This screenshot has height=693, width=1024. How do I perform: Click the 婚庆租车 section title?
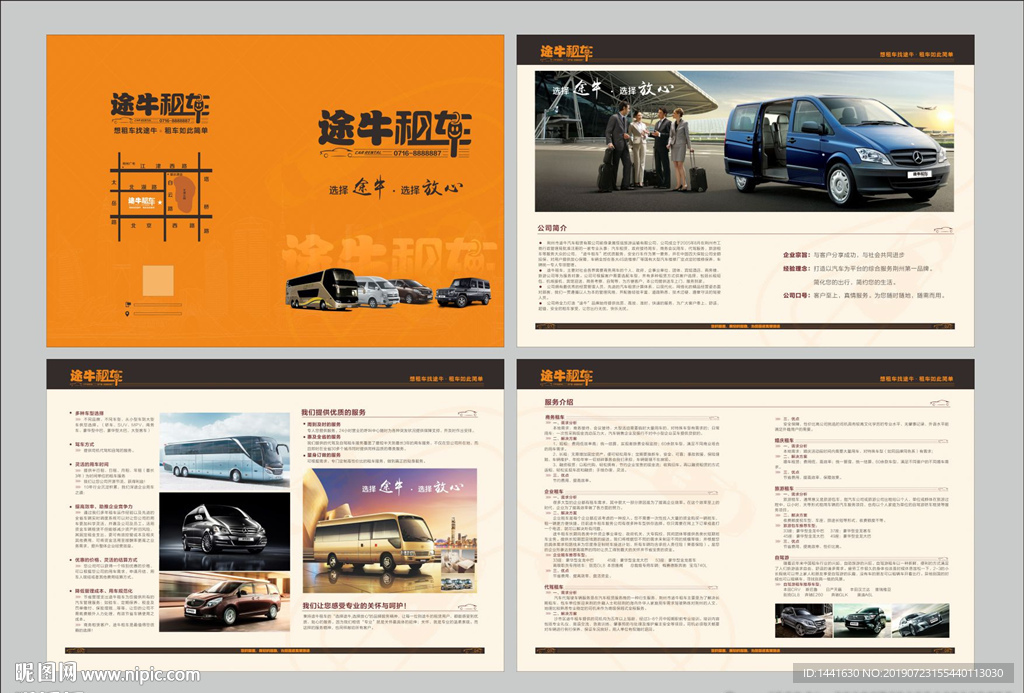[784, 440]
